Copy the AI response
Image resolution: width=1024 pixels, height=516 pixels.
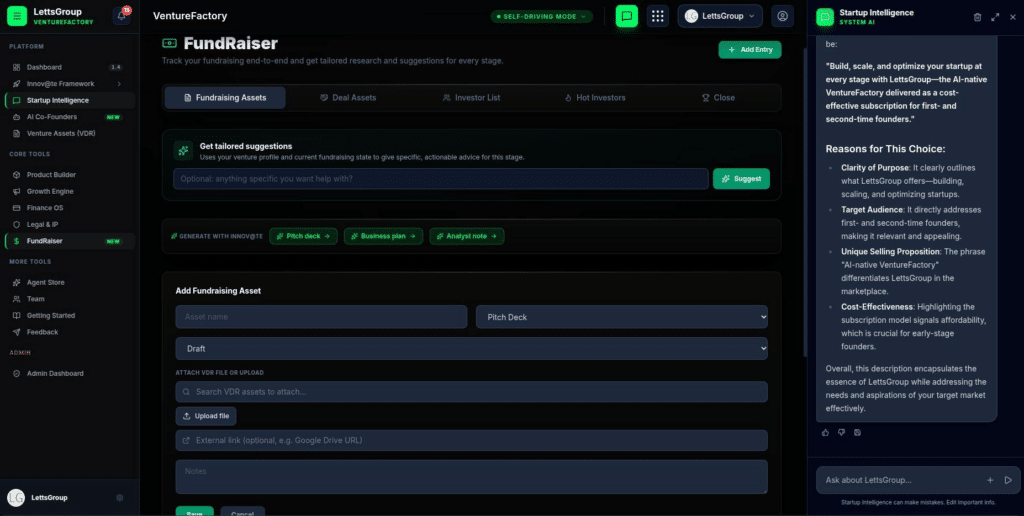point(857,432)
